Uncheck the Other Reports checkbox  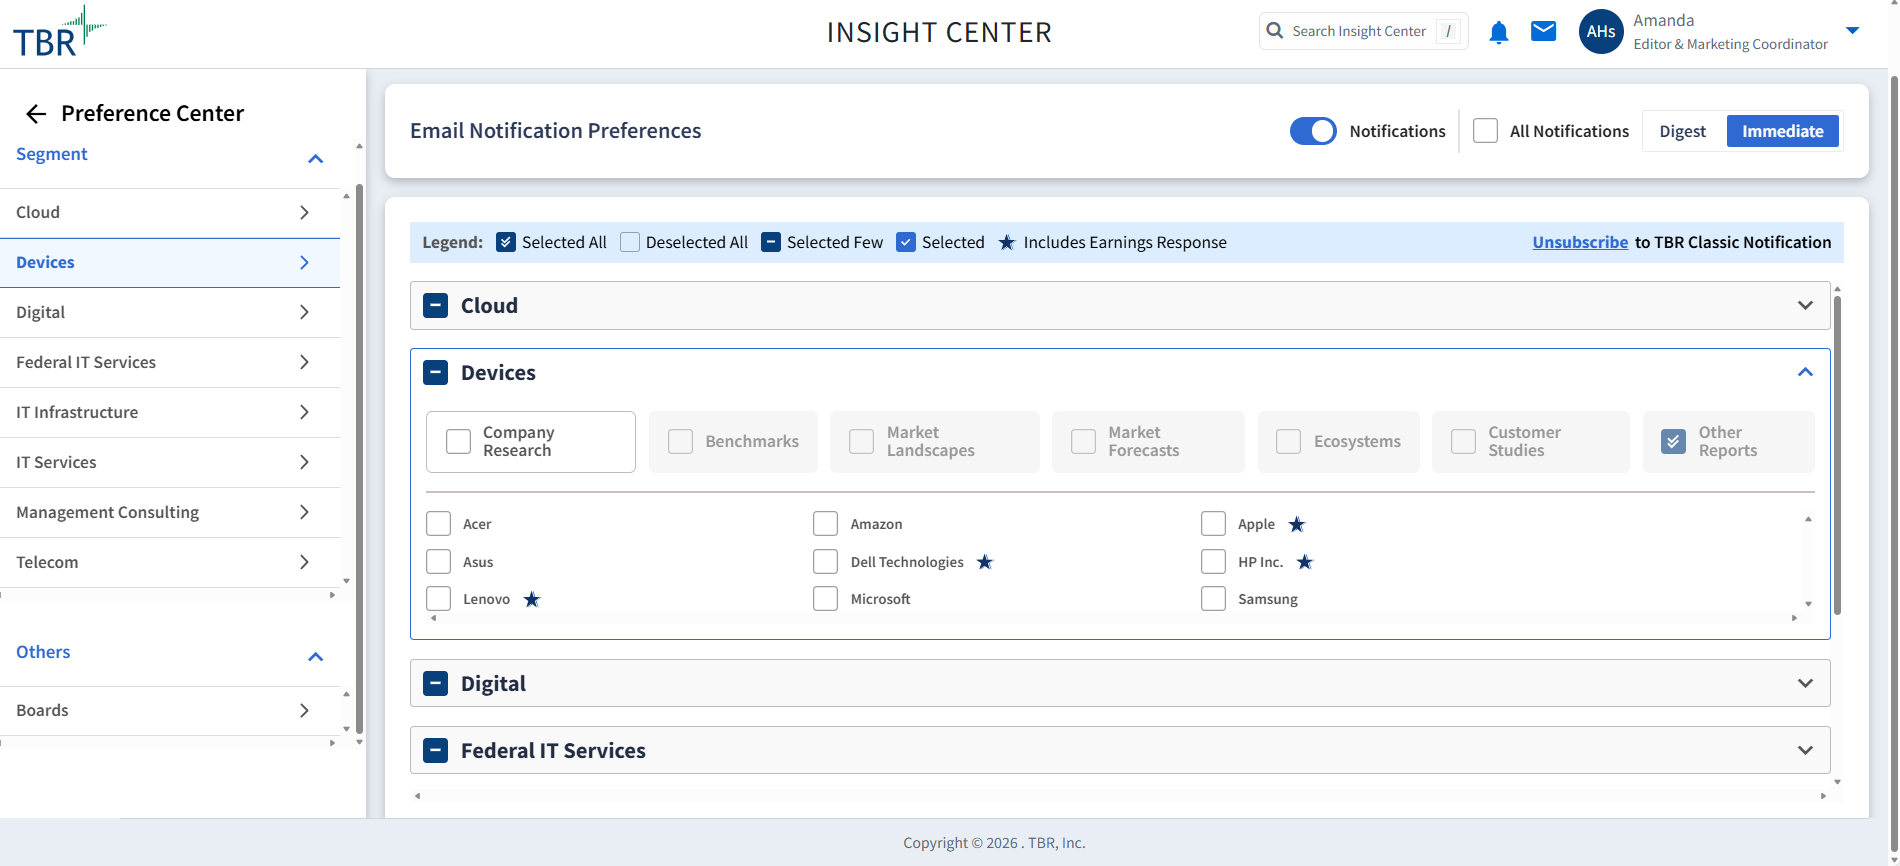(x=1673, y=442)
